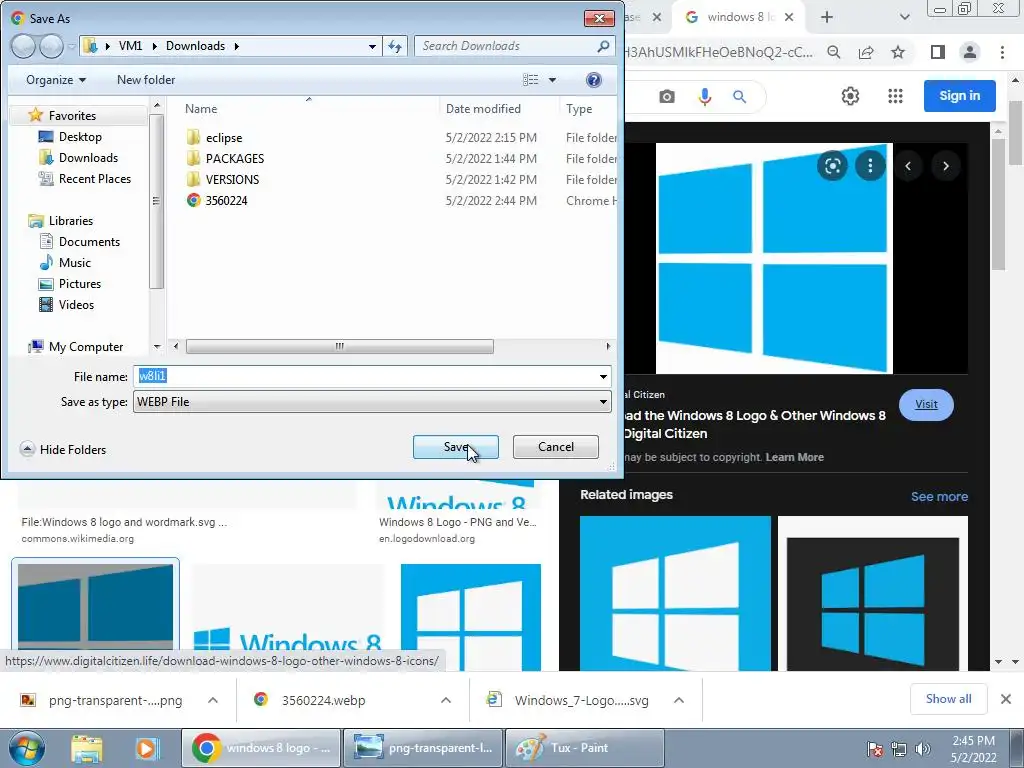This screenshot has width=1024, height=768.
Task: Click the Chrome zoom magnifier icon
Action: click(x=833, y=52)
